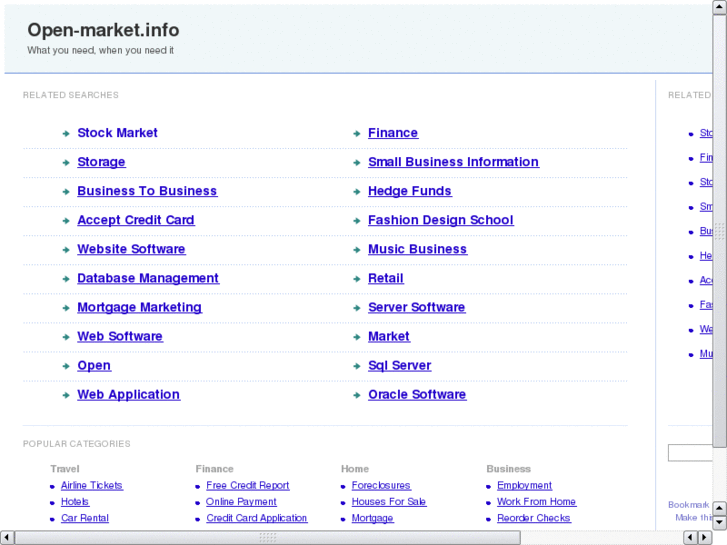Click arrow bullet beside Hedge Funds
The height and width of the screenshot is (545, 727).
[356, 192]
